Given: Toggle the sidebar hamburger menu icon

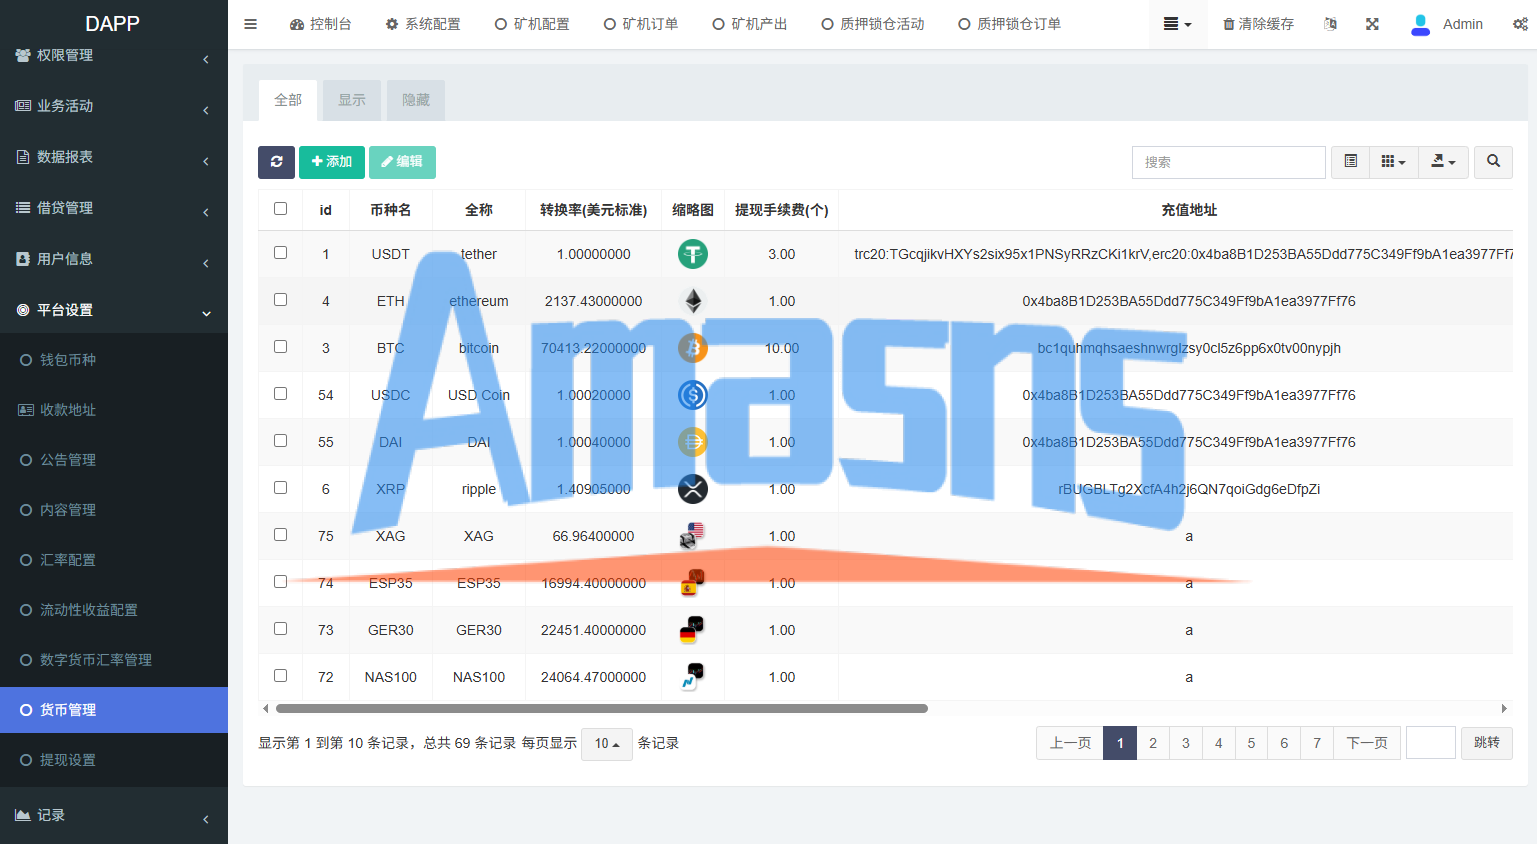Looking at the screenshot, I should click(250, 24).
